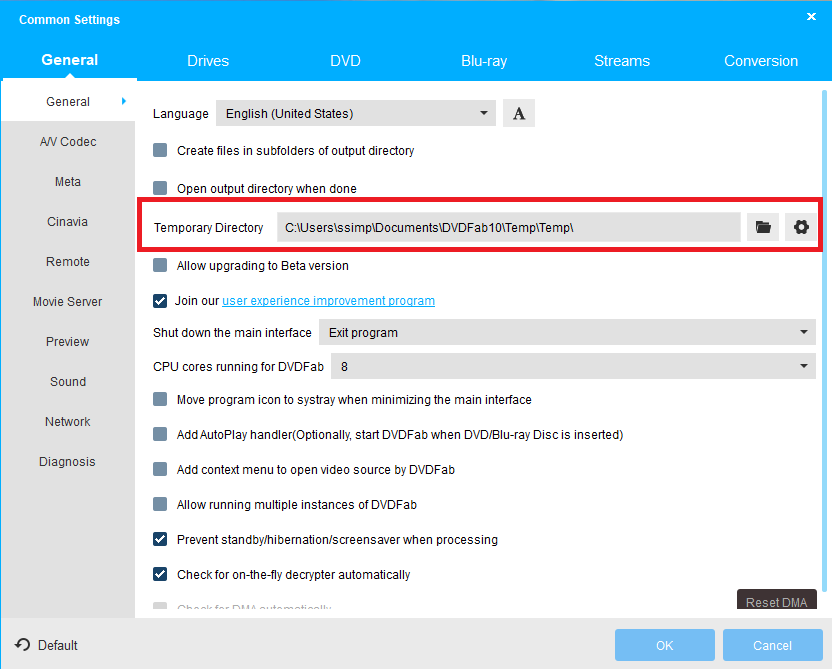Browse for Temporary Directory folder

762,227
